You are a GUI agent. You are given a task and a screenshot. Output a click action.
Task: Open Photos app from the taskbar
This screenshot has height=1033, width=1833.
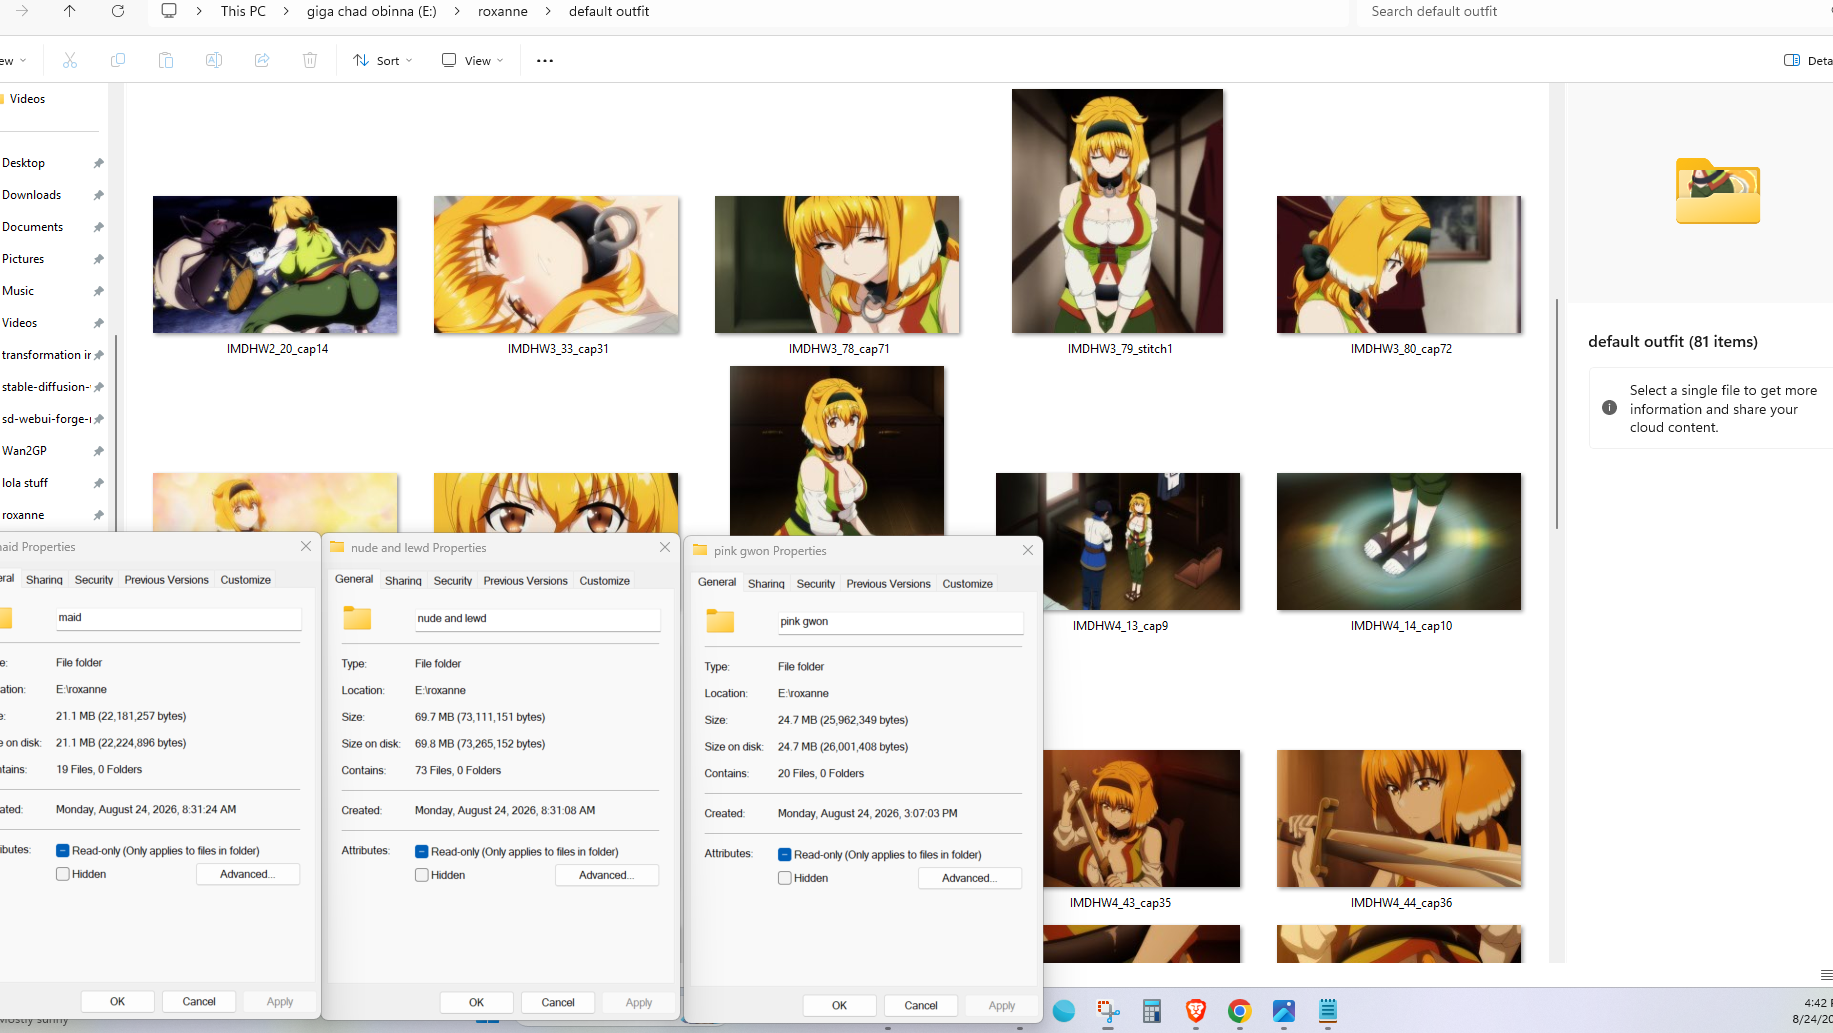[1284, 1011]
